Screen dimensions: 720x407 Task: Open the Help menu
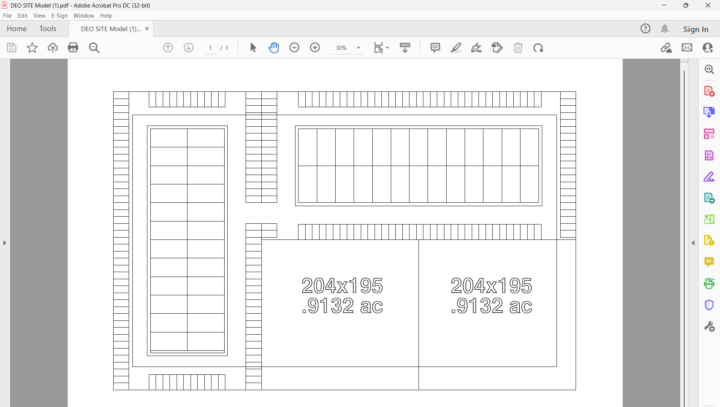tap(106, 16)
